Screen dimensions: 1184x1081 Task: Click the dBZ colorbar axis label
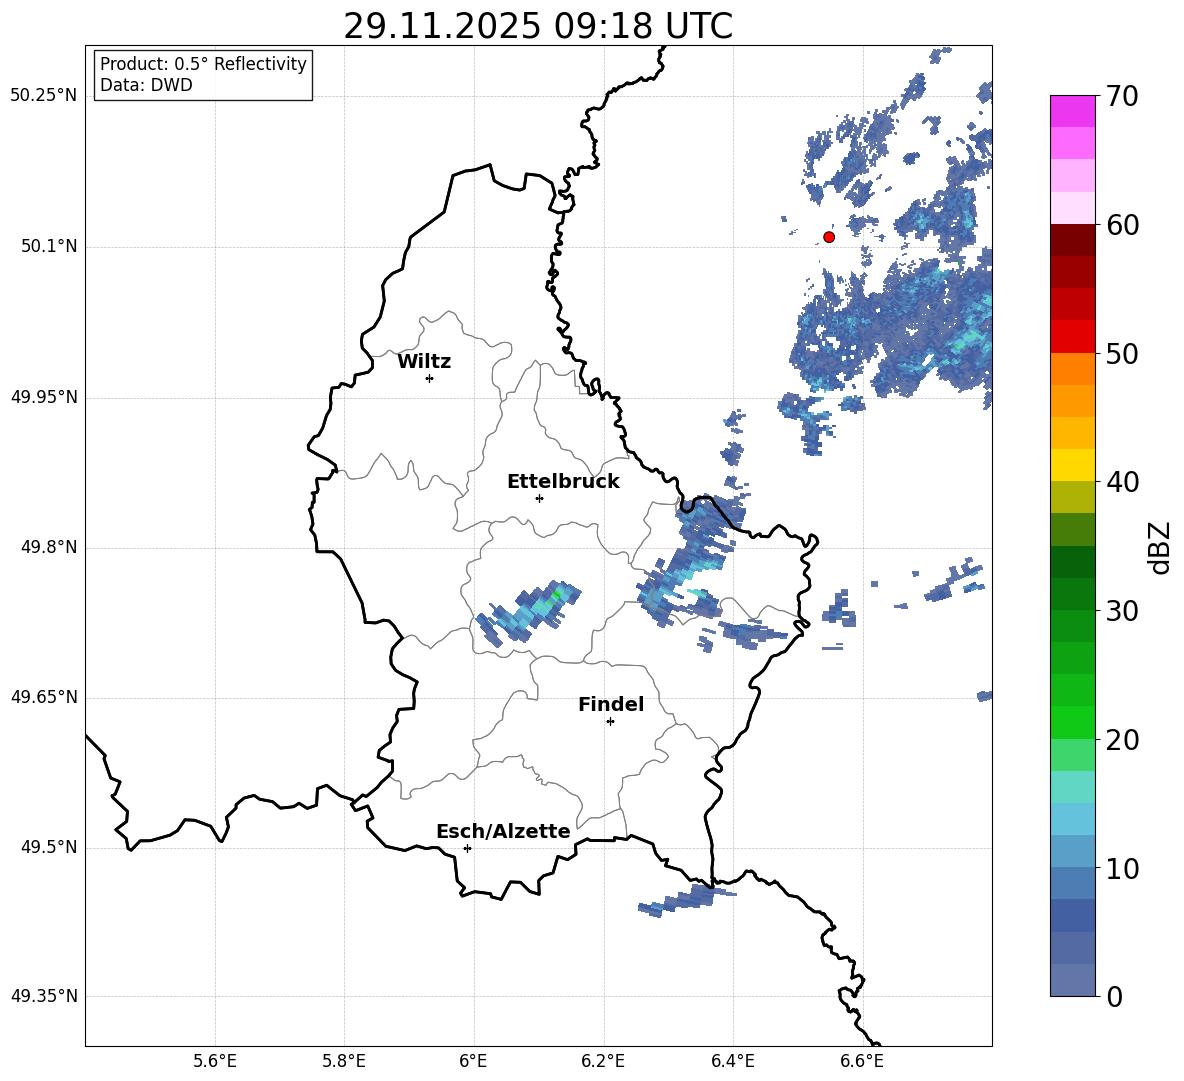click(1159, 547)
